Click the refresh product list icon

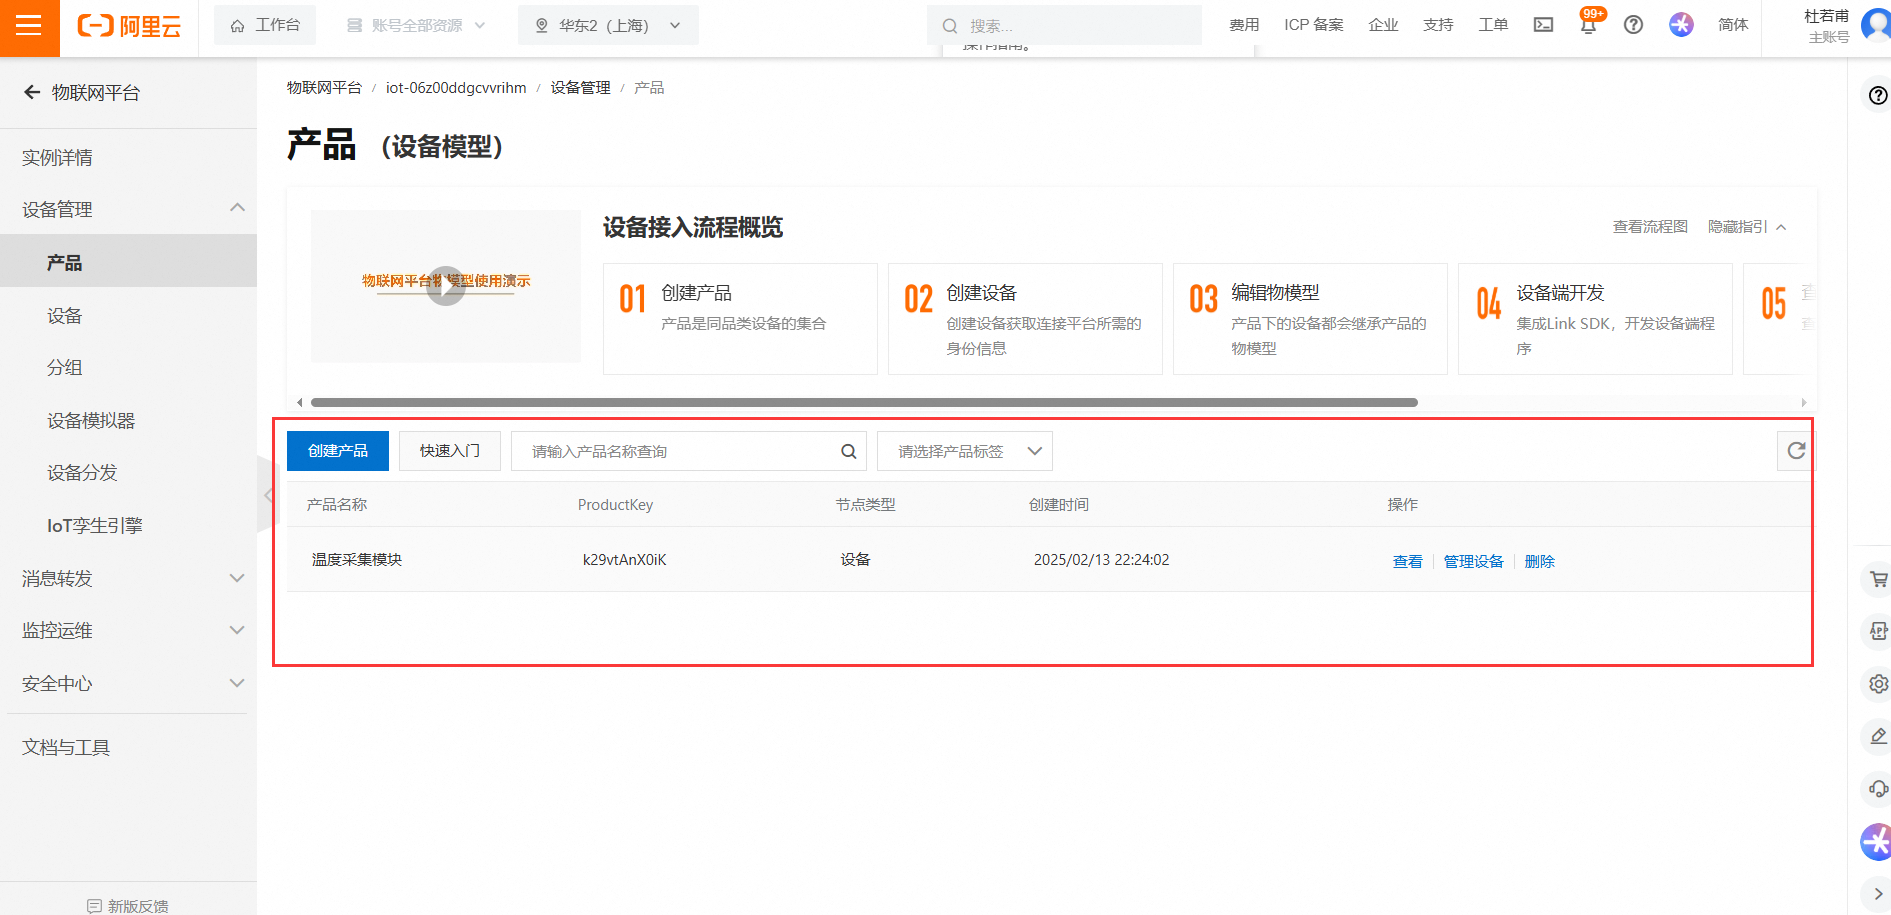[x=1796, y=451]
